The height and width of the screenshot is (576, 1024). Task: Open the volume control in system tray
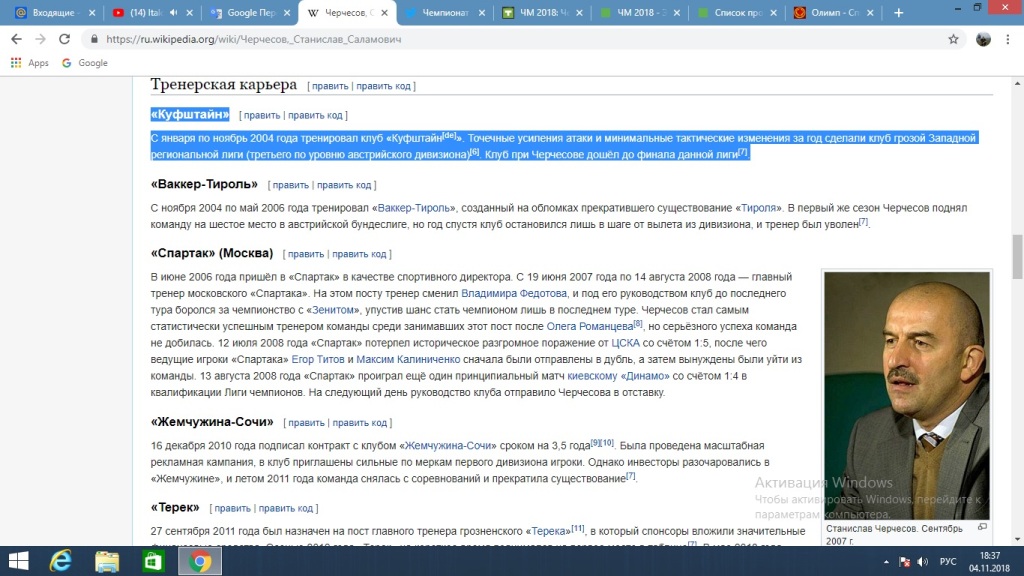point(923,562)
